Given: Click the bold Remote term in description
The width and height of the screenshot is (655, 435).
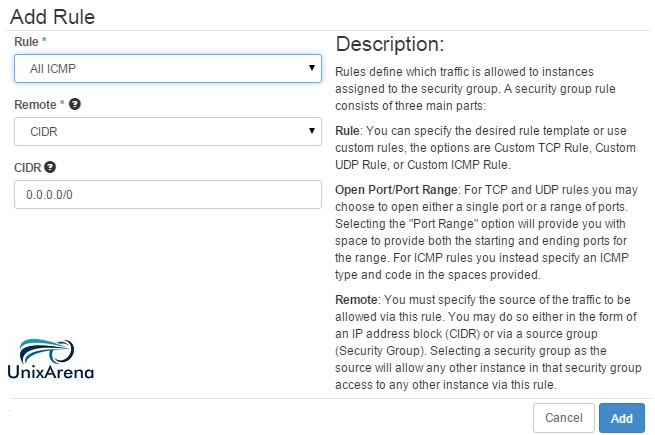Looking at the screenshot, I should (x=356, y=300).
